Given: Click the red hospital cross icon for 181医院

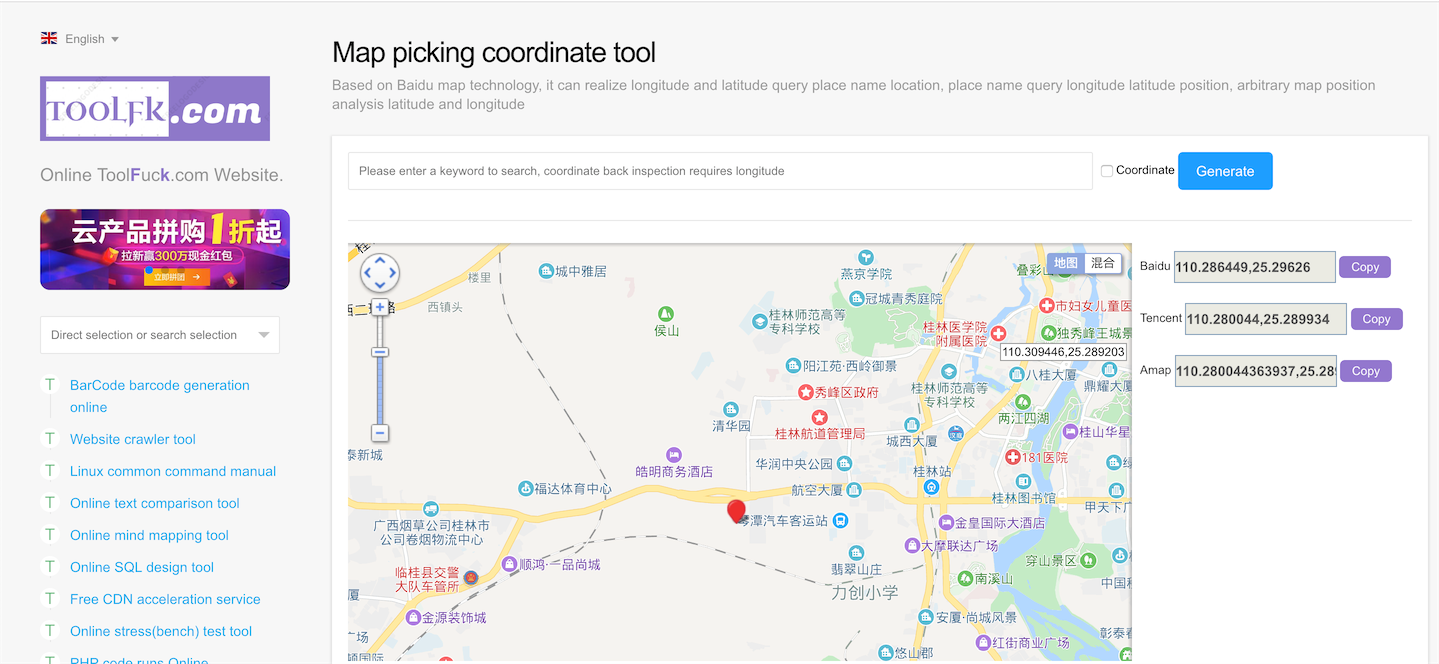Looking at the screenshot, I should (x=1013, y=456).
